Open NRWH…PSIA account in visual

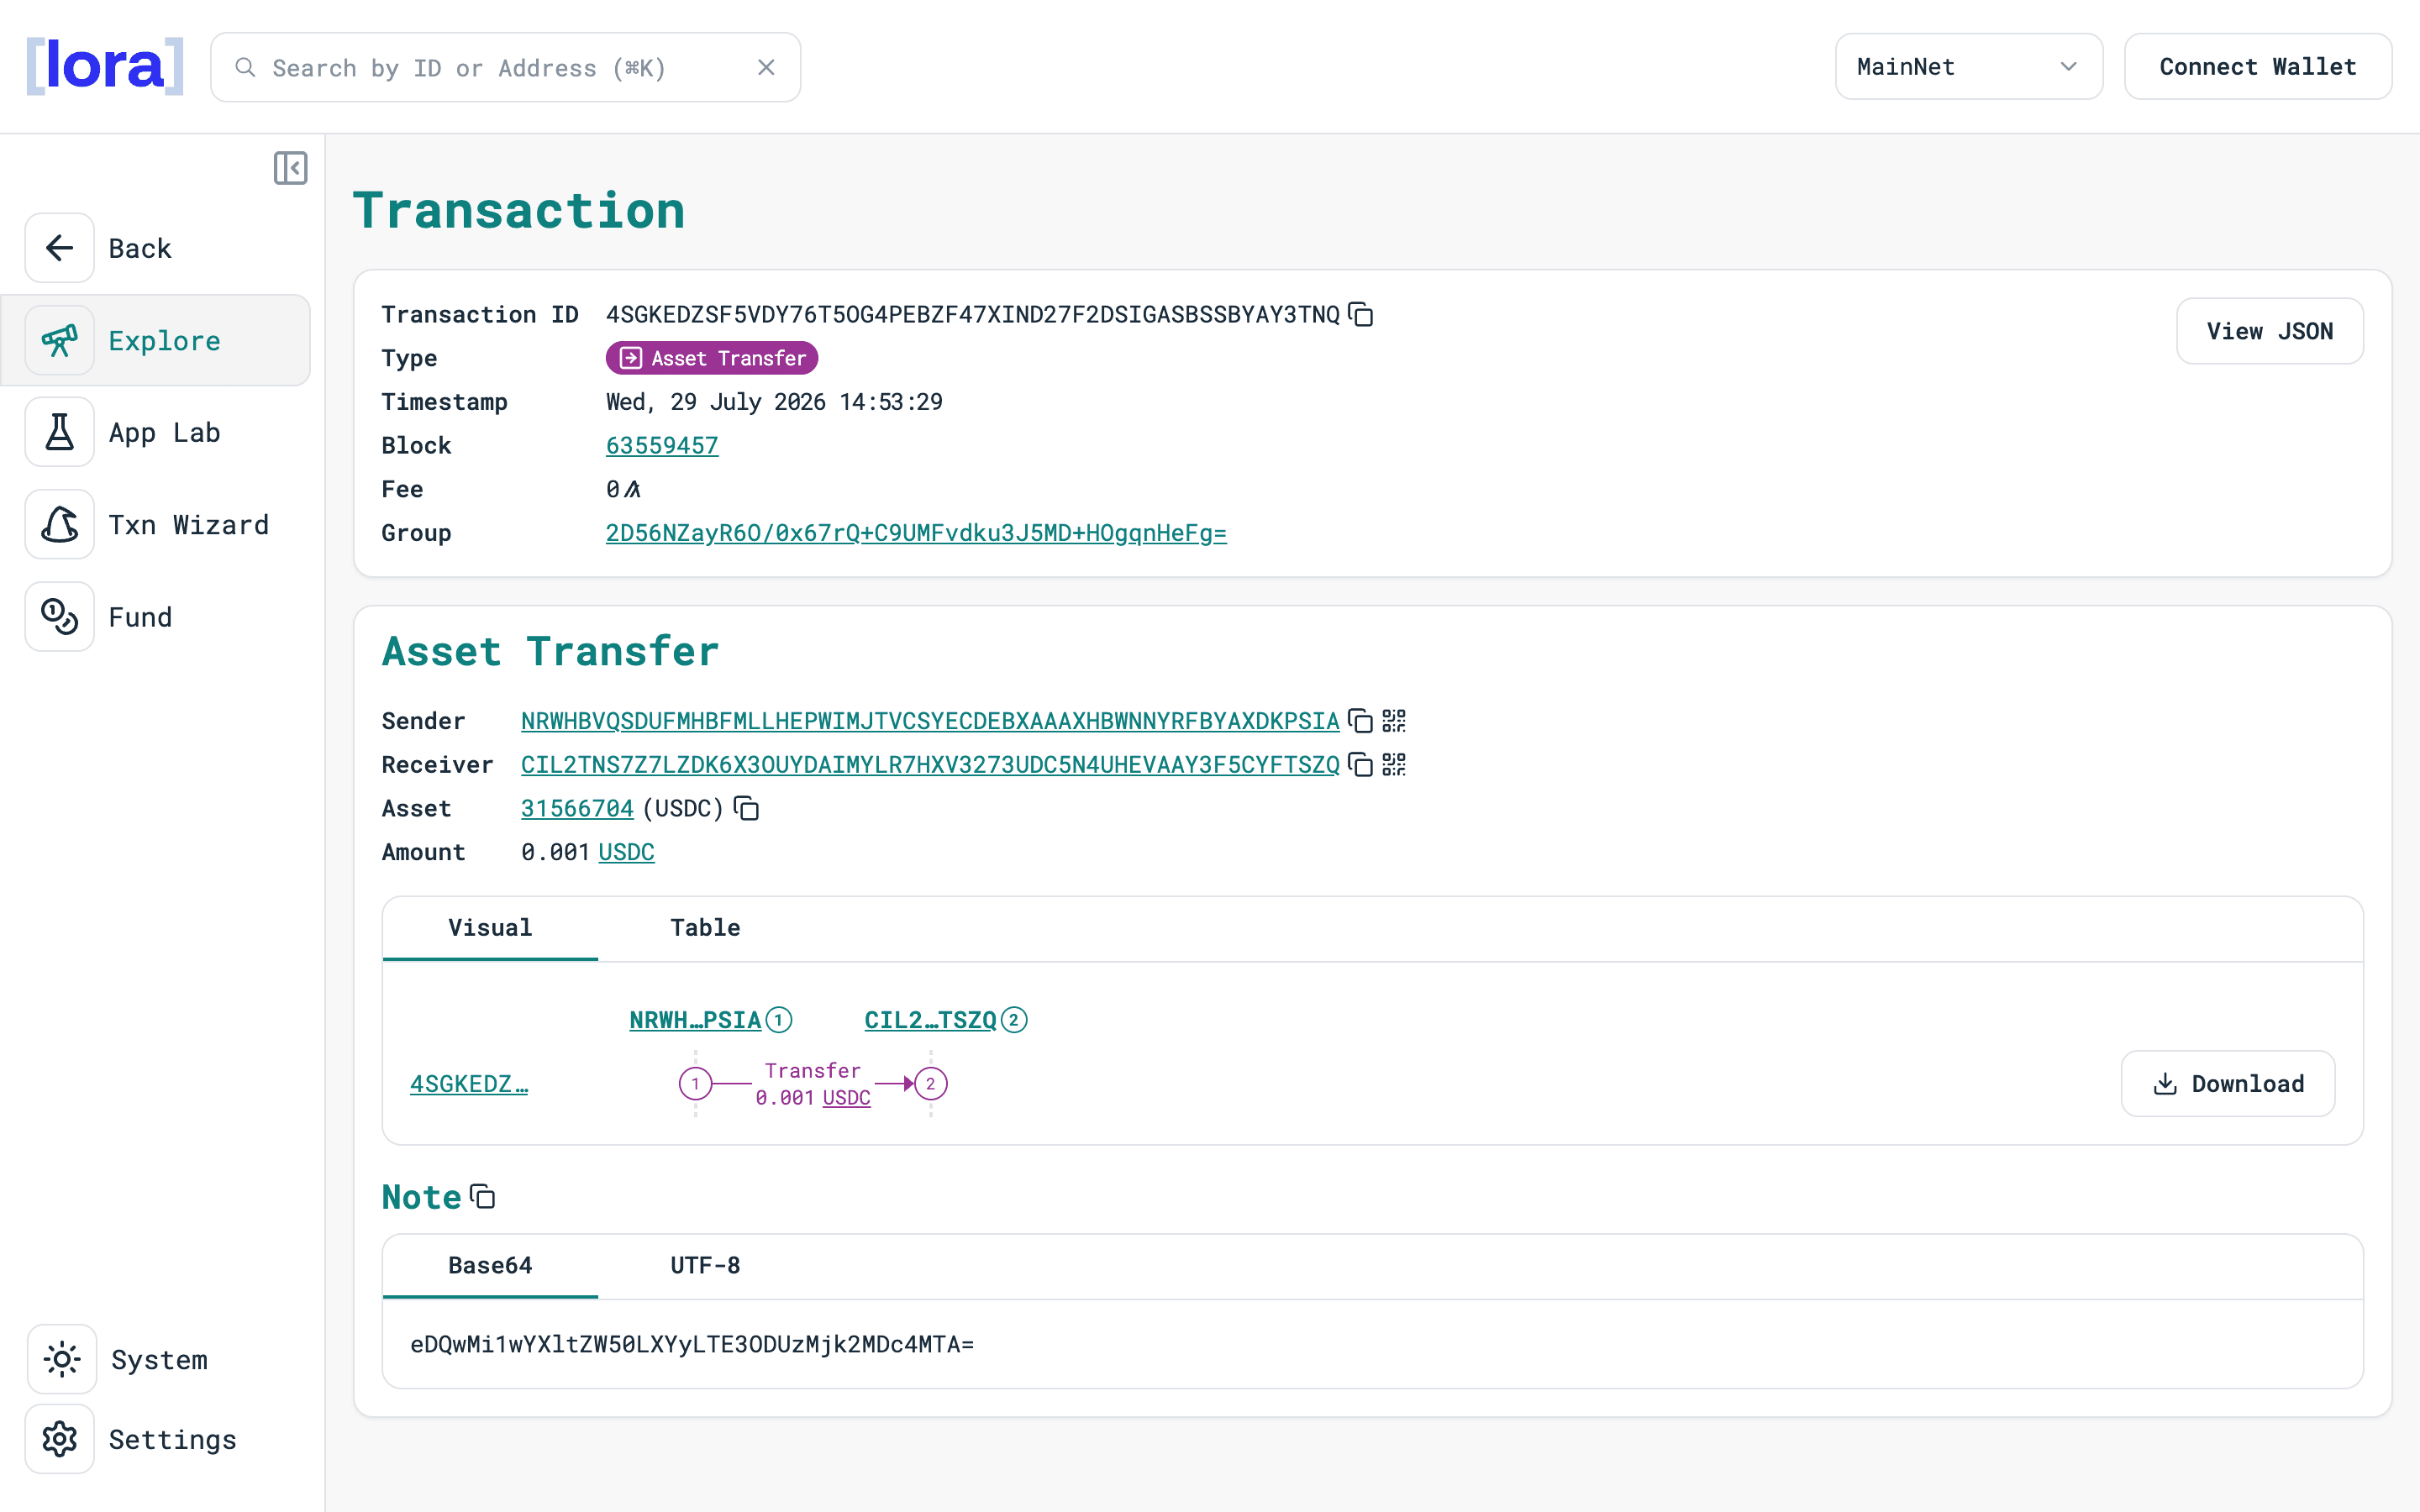695,1020
